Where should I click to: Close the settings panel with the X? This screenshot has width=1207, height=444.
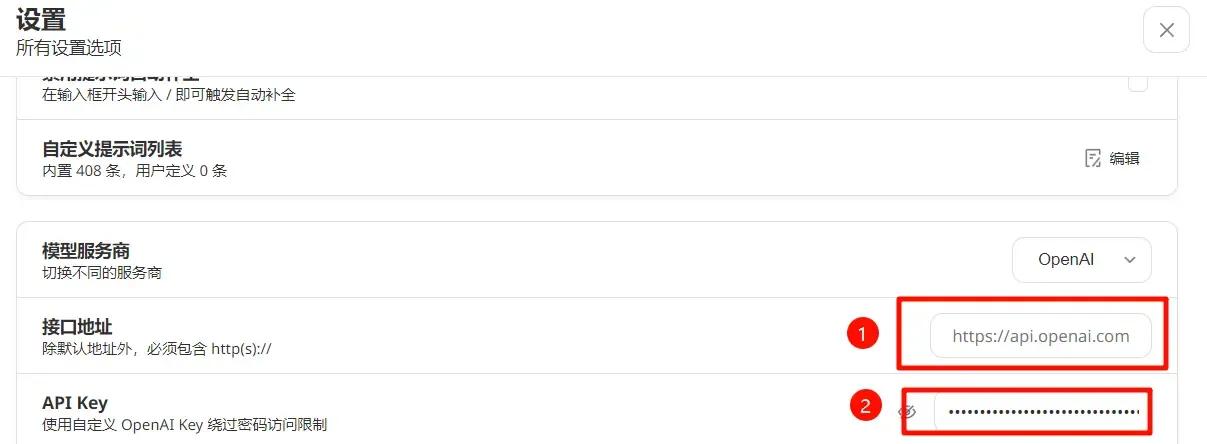point(1166,30)
